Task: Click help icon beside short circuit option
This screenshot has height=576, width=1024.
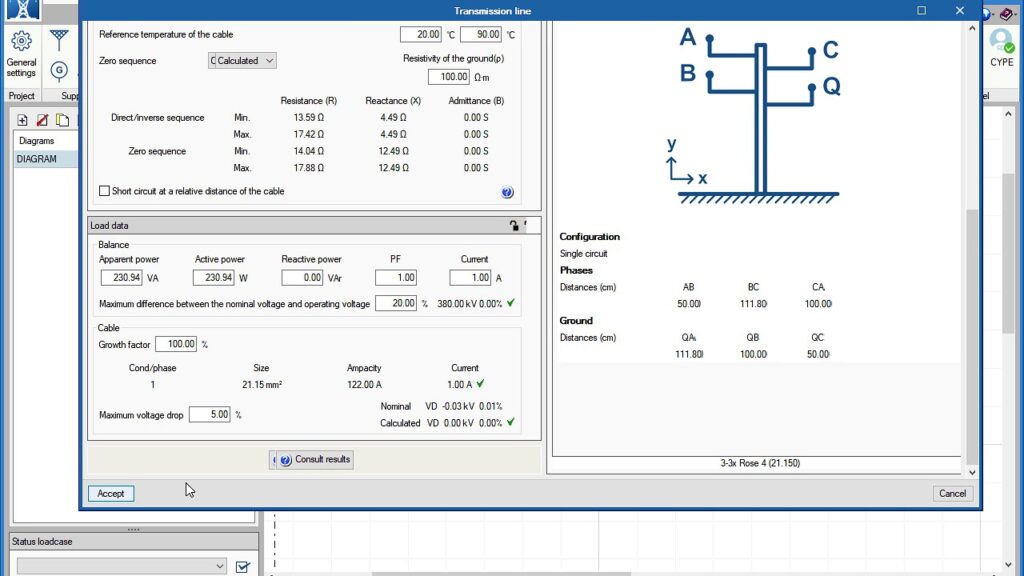Action: 507,192
